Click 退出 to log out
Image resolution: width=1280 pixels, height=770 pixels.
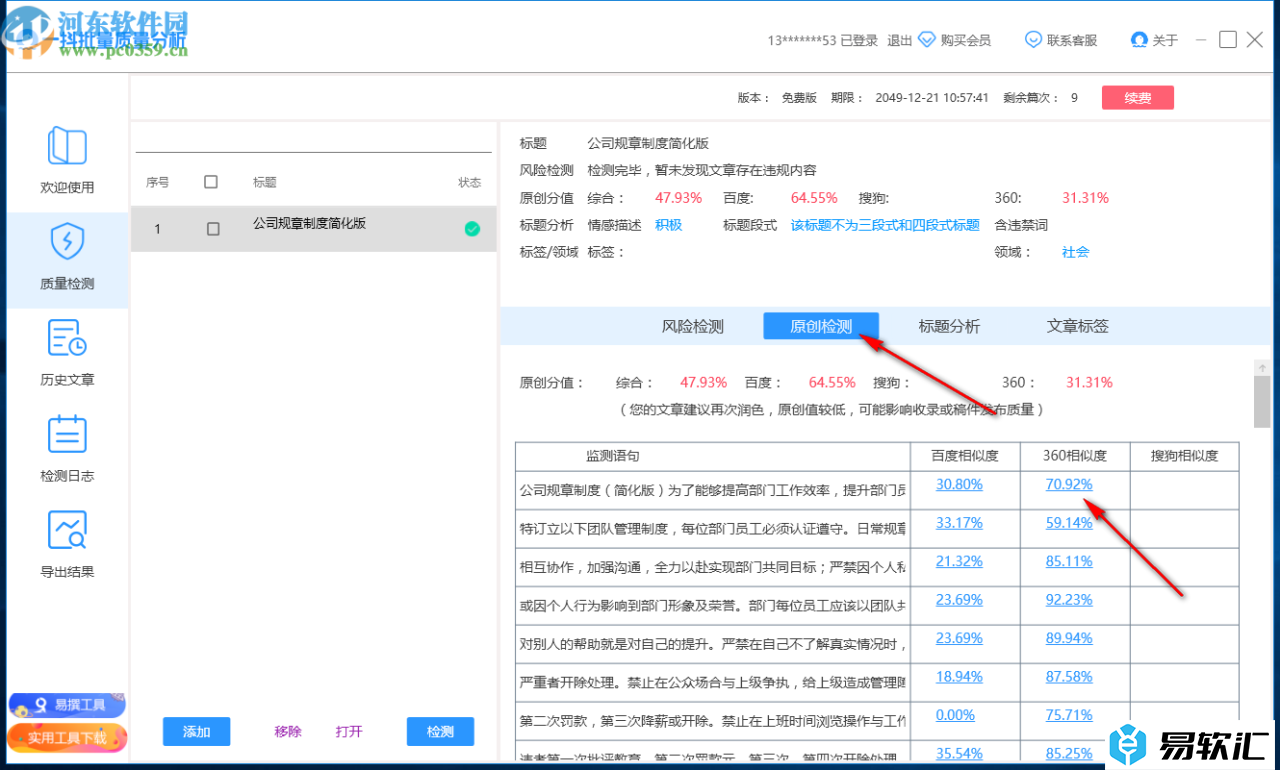pyautogui.click(x=900, y=41)
